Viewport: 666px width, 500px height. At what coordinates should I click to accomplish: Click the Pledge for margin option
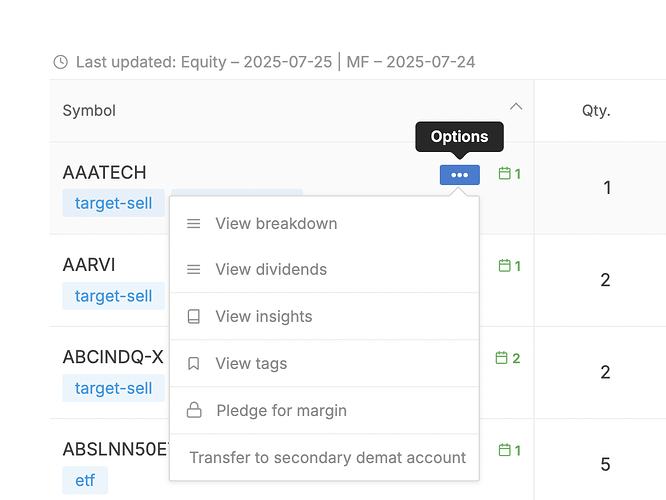pos(281,411)
